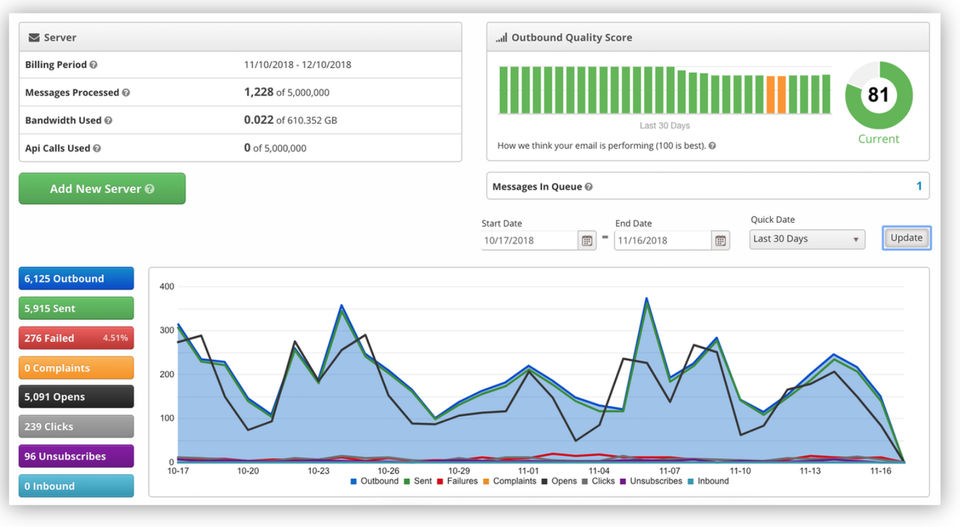The height and width of the screenshot is (527, 960).
Task: Click help icon next to Messages In Queue
Action: pyautogui.click(x=589, y=187)
